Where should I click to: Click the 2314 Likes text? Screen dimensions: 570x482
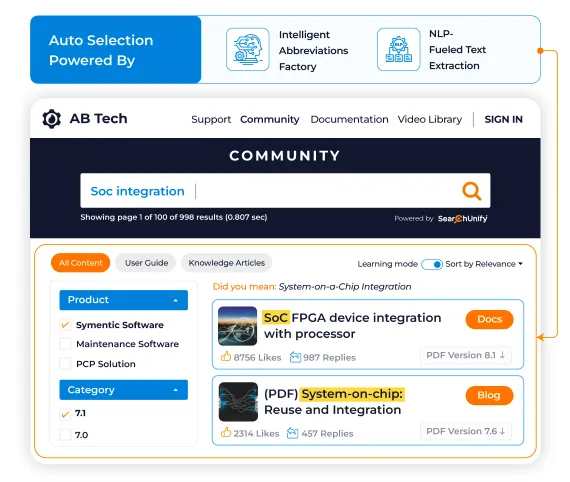click(x=256, y=434)
